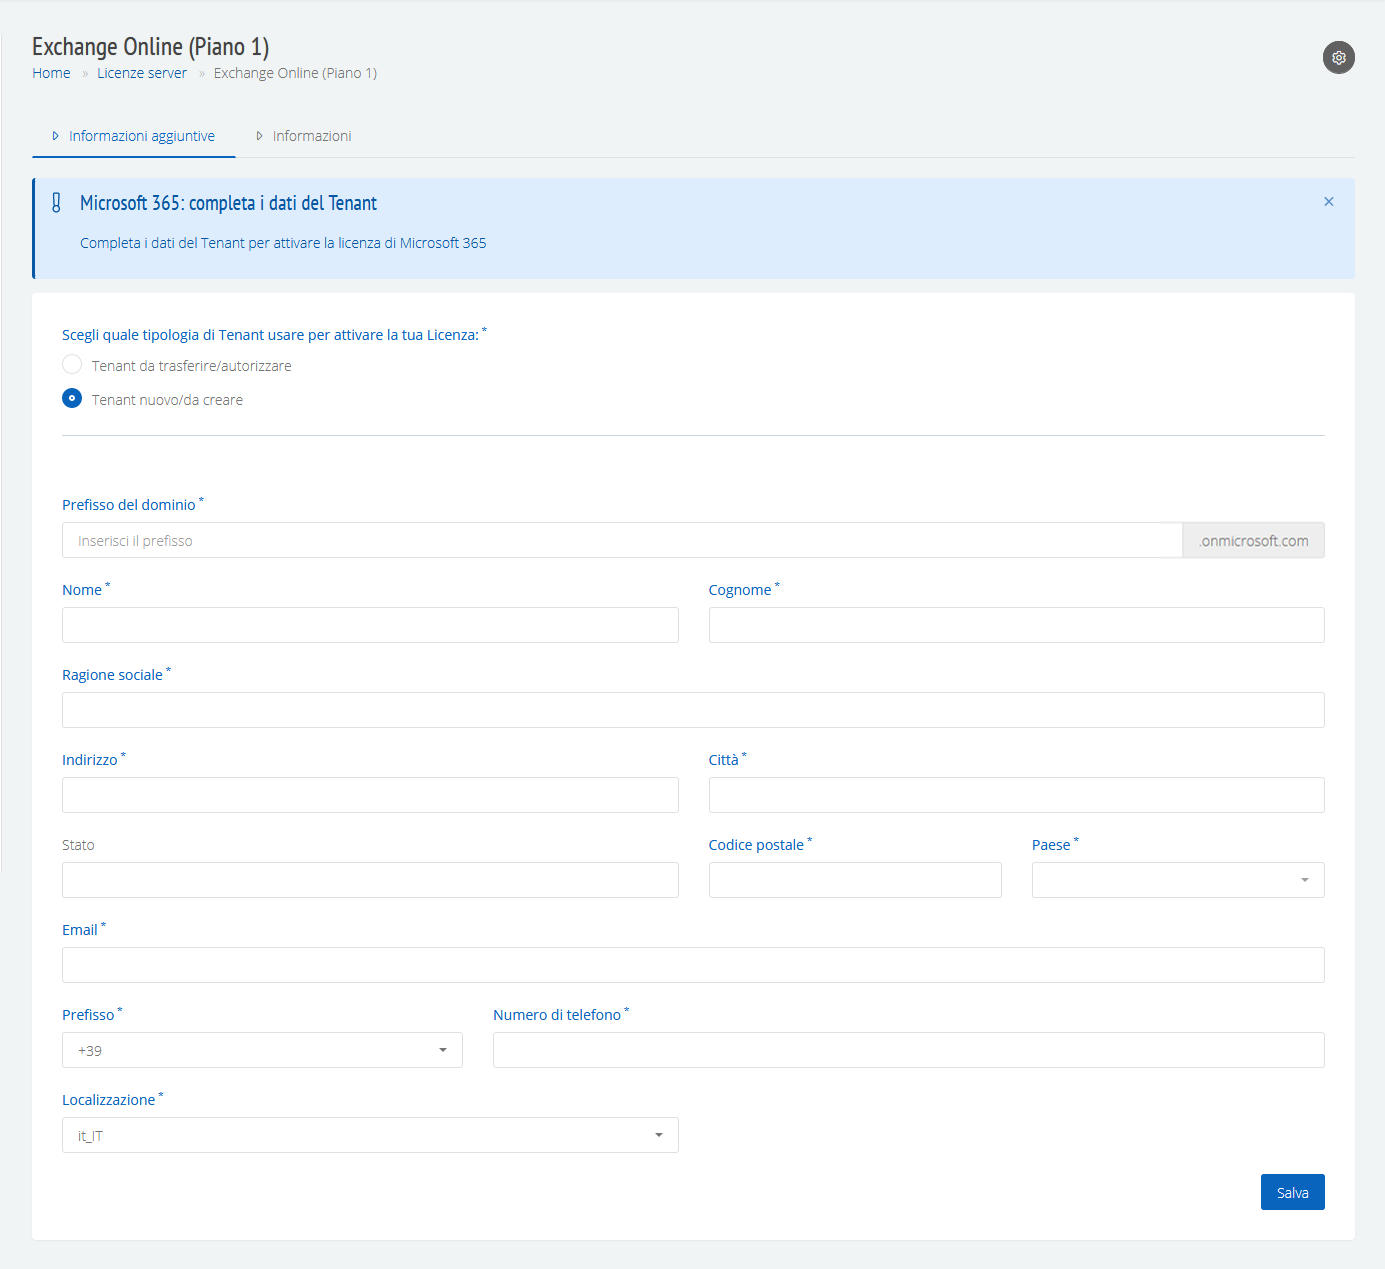Focus the 'Ragione sociale' input
Viewport: 1385px width, 1269px height.
693,710
